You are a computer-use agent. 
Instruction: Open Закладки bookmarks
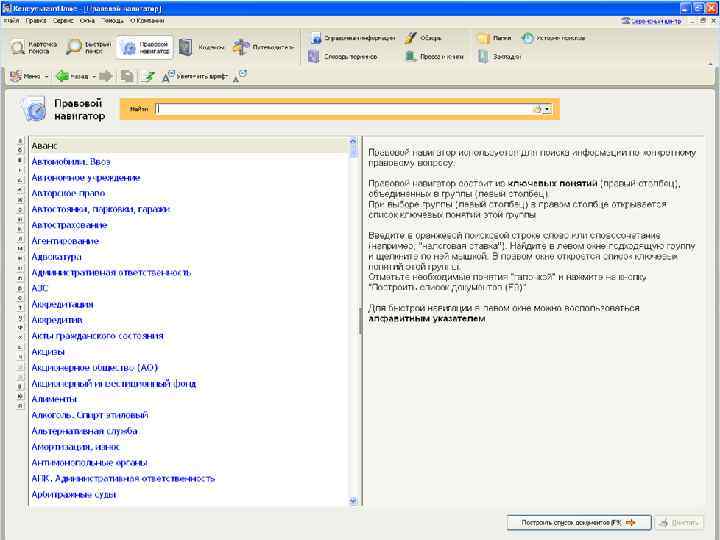[x=500, y=57]
